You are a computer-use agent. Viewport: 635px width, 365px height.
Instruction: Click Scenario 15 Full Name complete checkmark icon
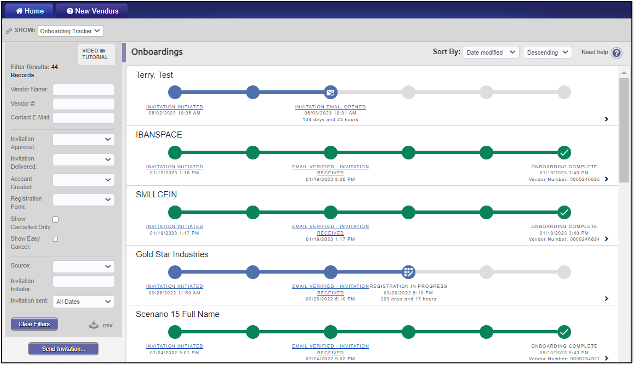tap(564, 332)
